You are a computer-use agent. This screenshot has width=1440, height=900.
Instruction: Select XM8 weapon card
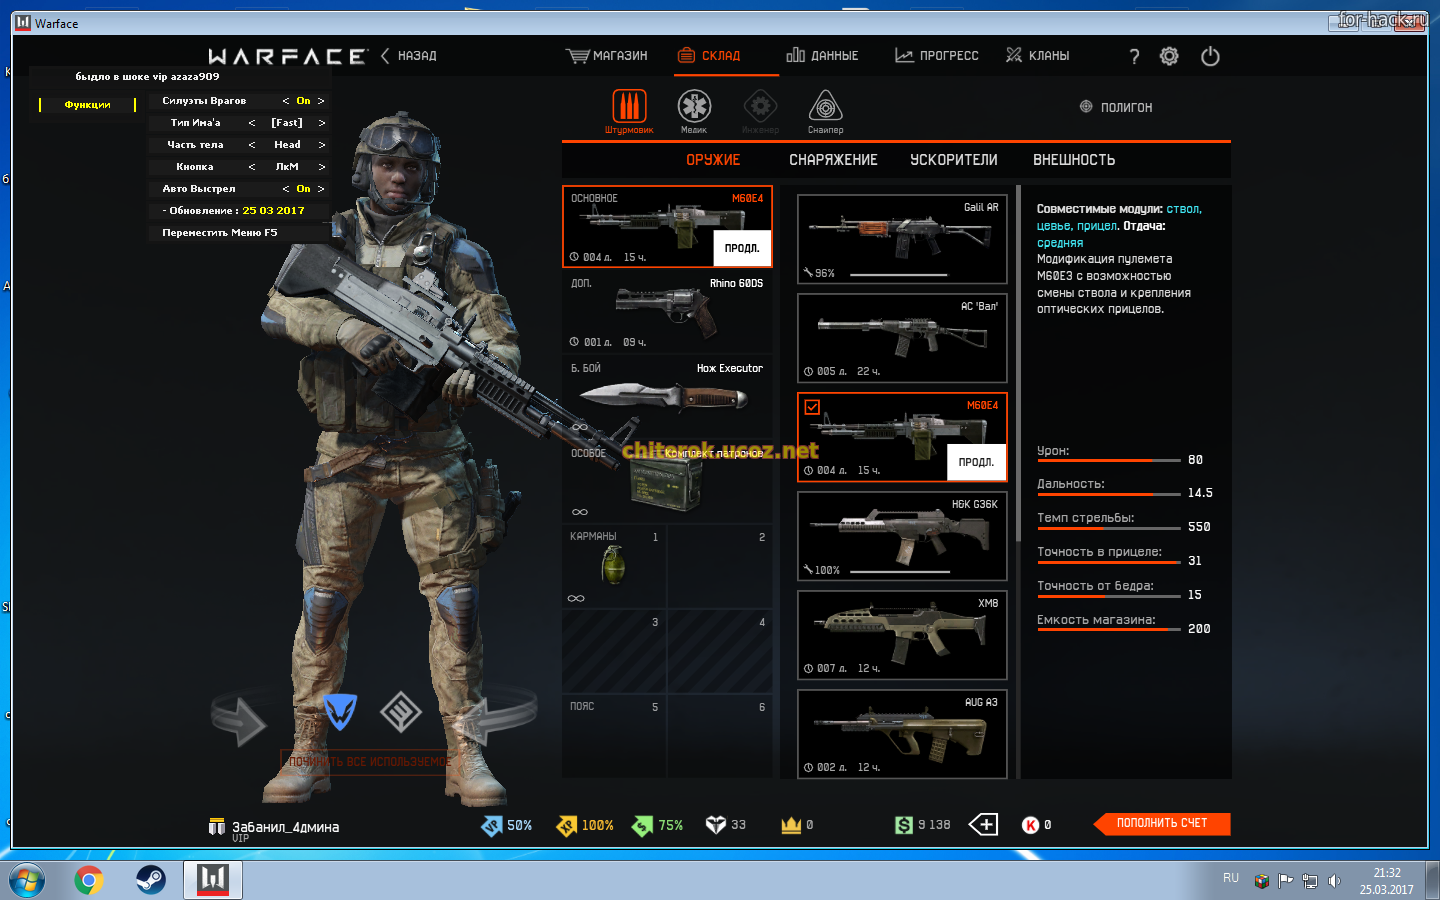click(902, 635)
